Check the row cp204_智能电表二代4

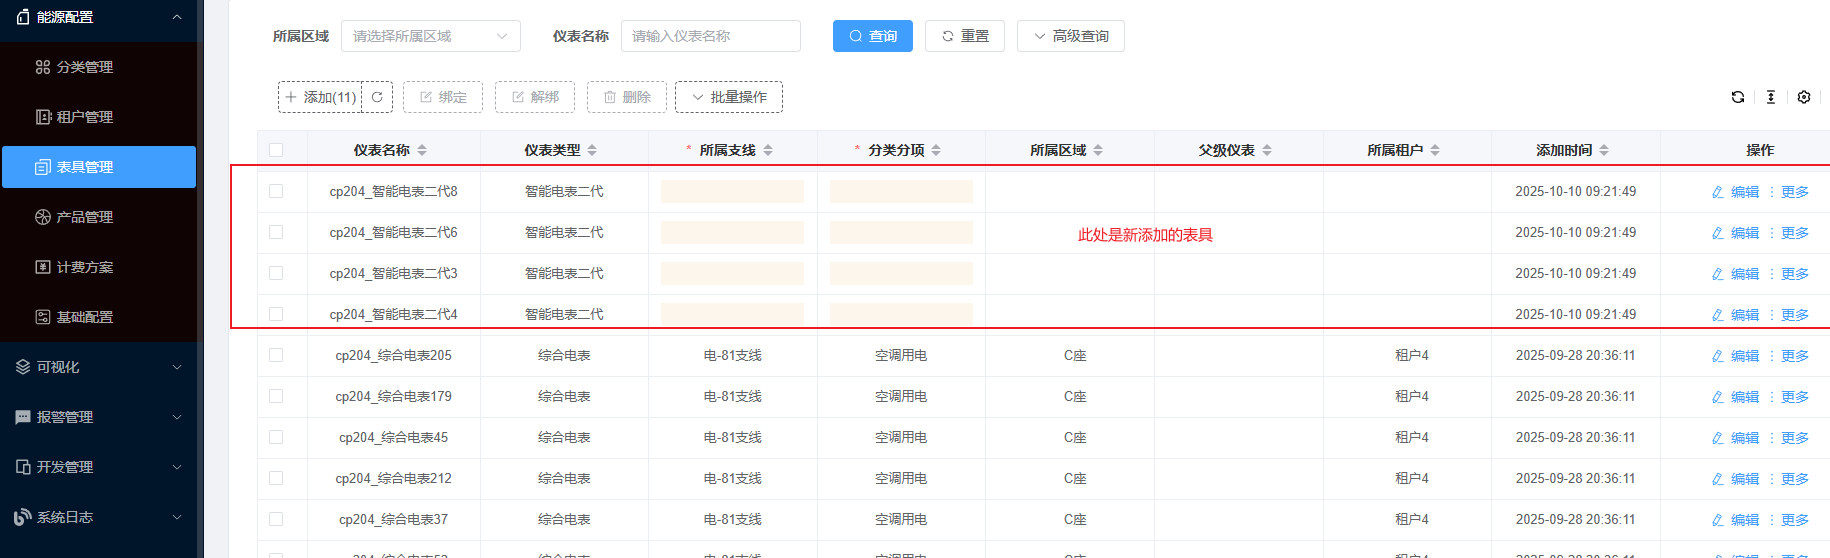(276, 314)
